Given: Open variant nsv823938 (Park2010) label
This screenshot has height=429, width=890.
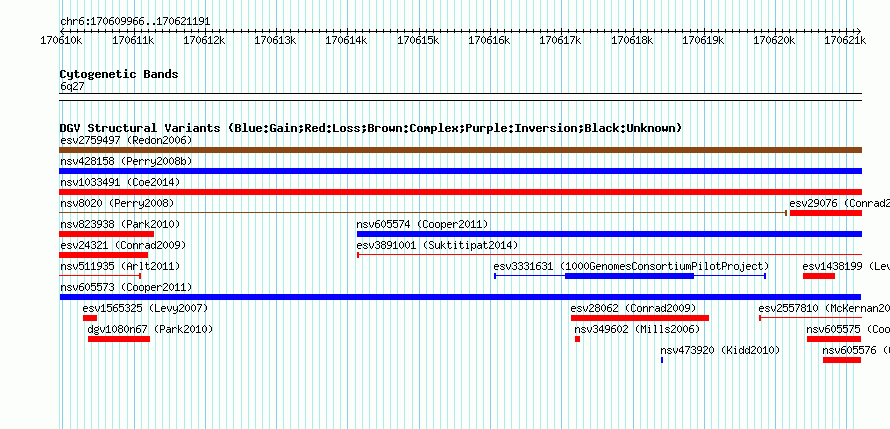Looking at the screenshot, I should (x=120, y=224).
